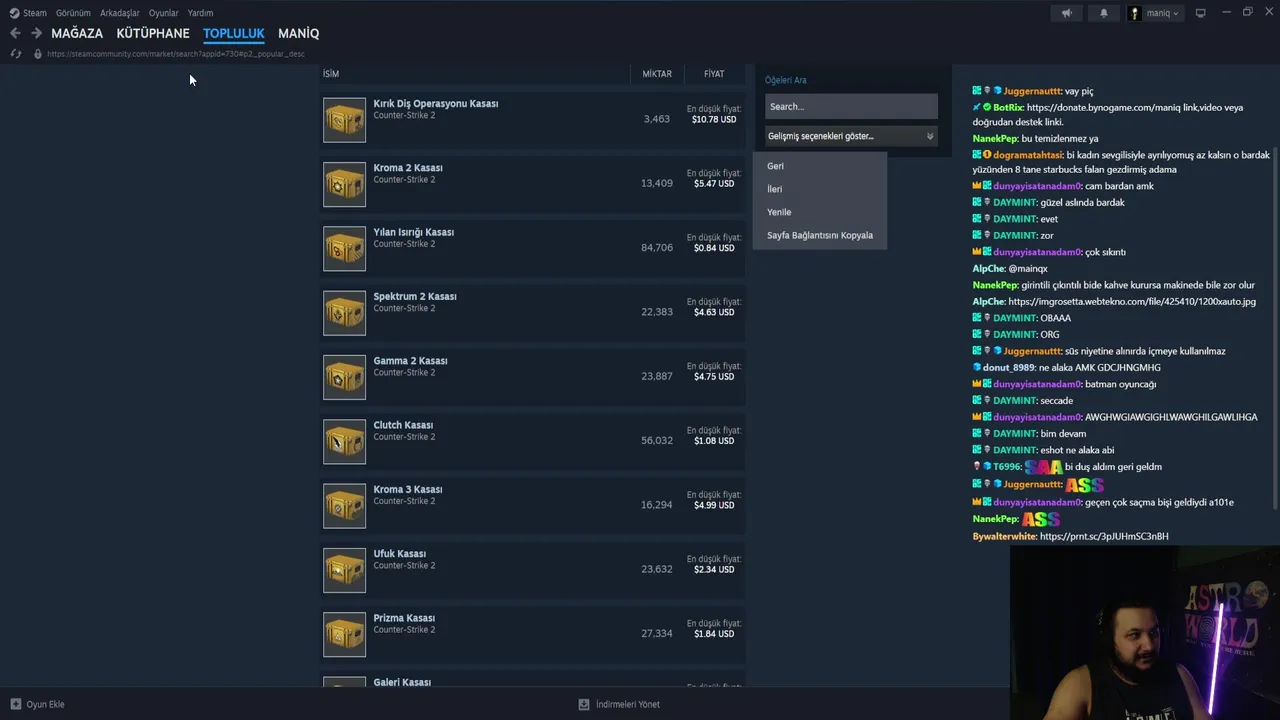The height and width of the screenshot is (720, 1280).
Task: Open the Arkadaşlar menu
Action: (x=120, y=13)
